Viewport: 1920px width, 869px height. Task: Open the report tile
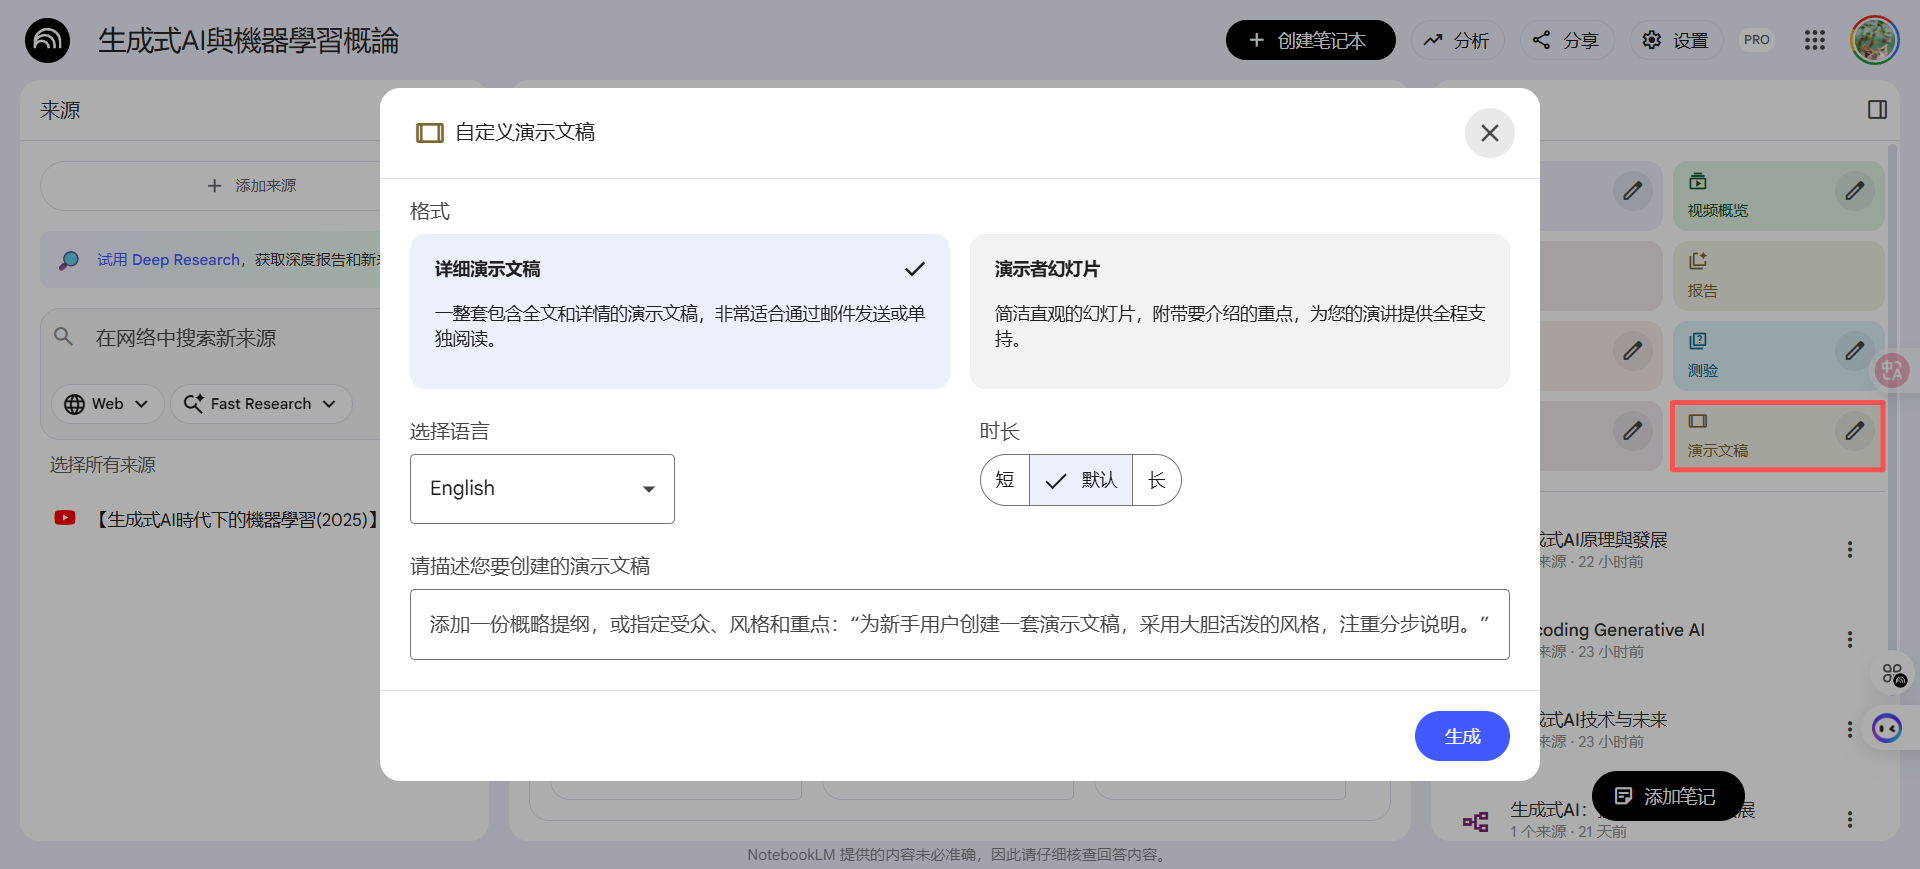pyautogui.click(x=1778, y=276)
